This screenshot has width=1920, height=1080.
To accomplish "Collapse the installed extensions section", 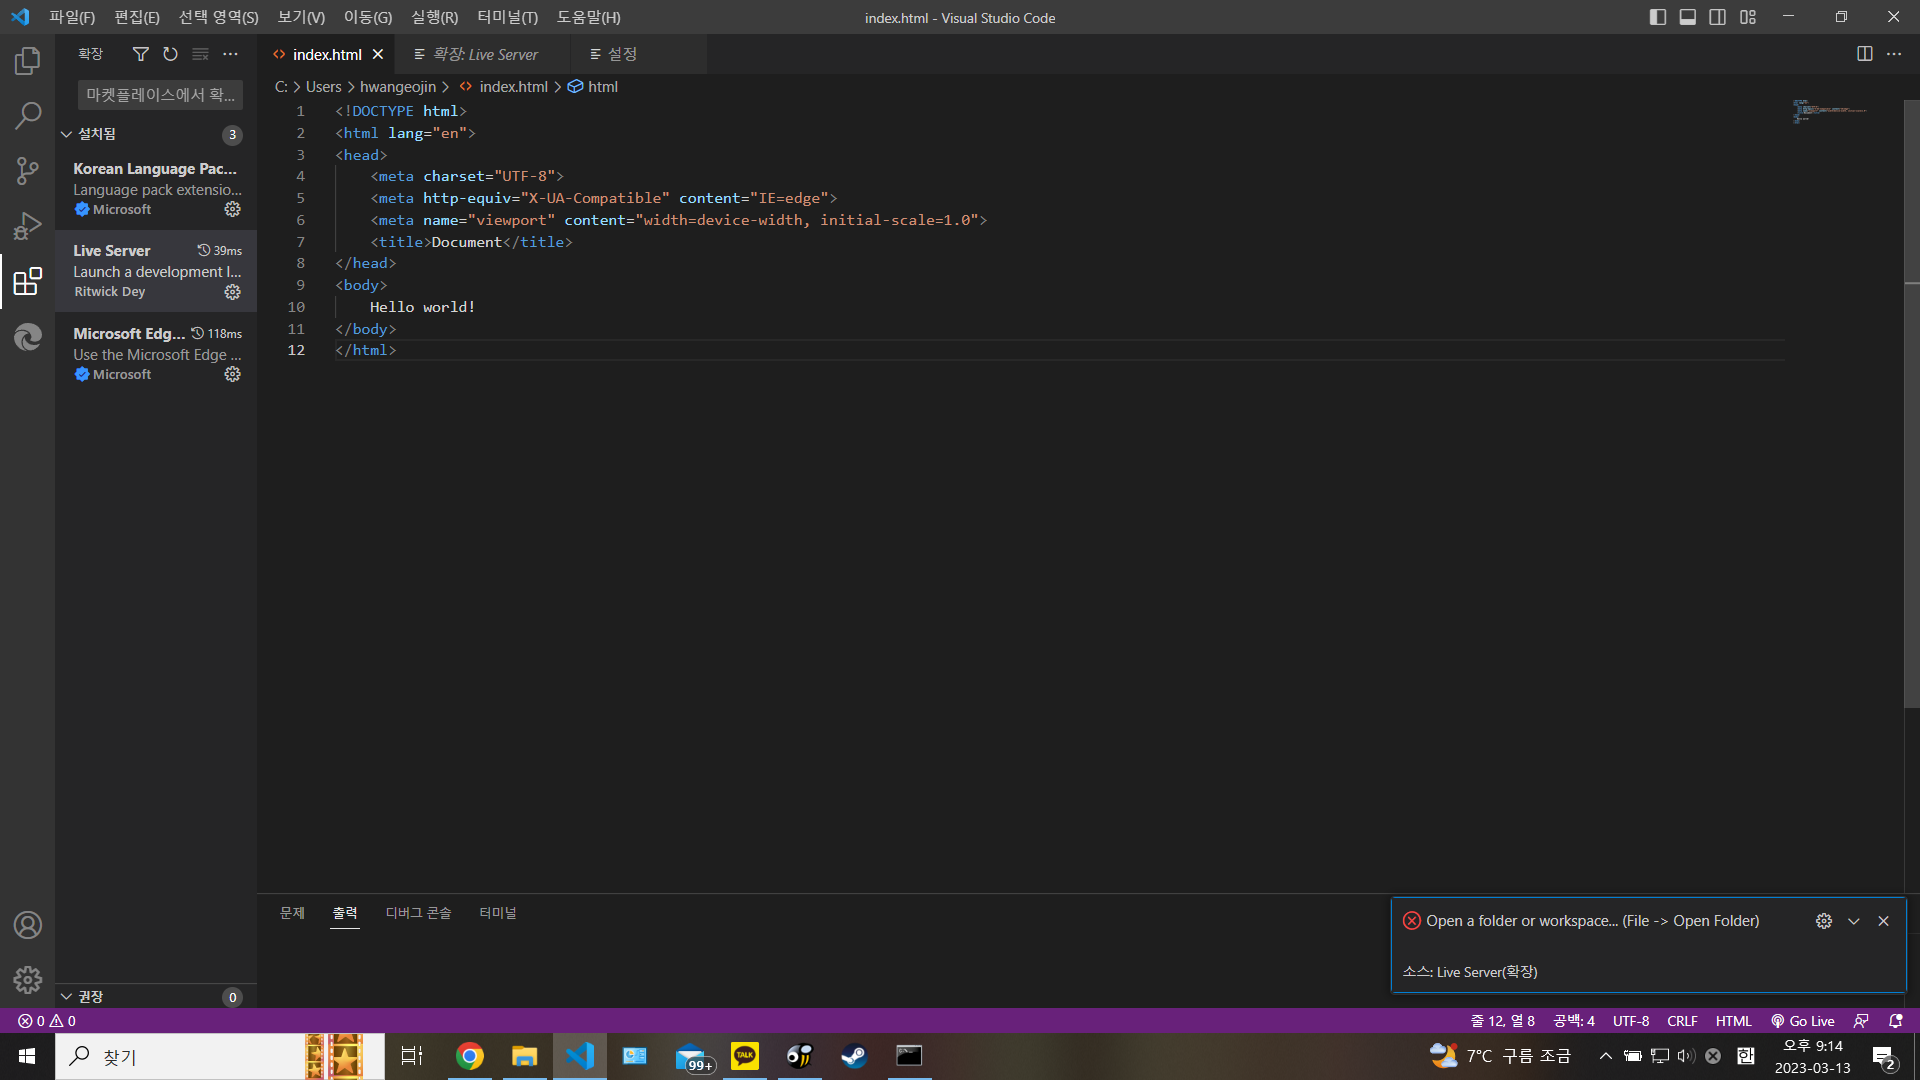I will pyautogui.click(x=156, y=134).
